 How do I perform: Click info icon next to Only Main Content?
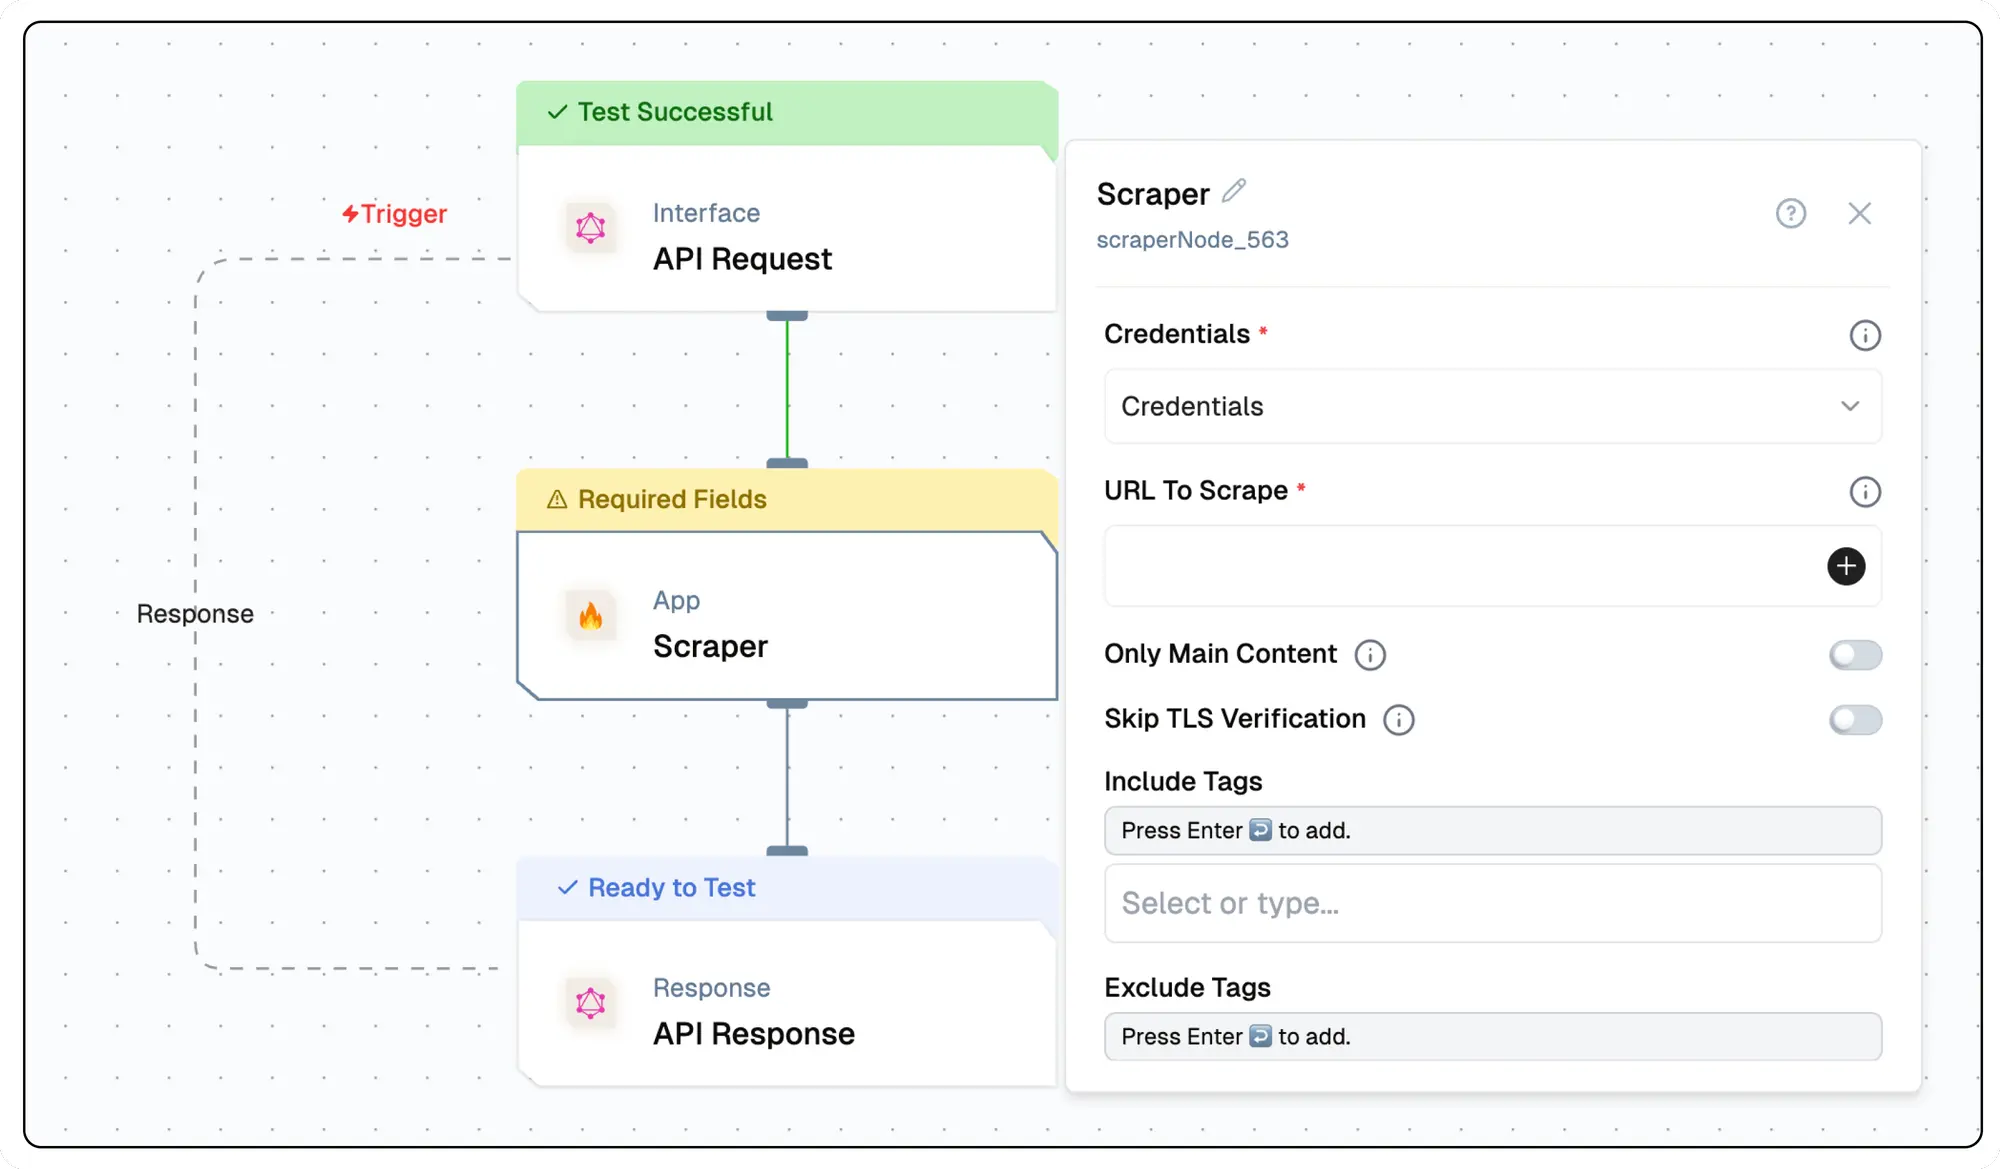click(1369, 655)
